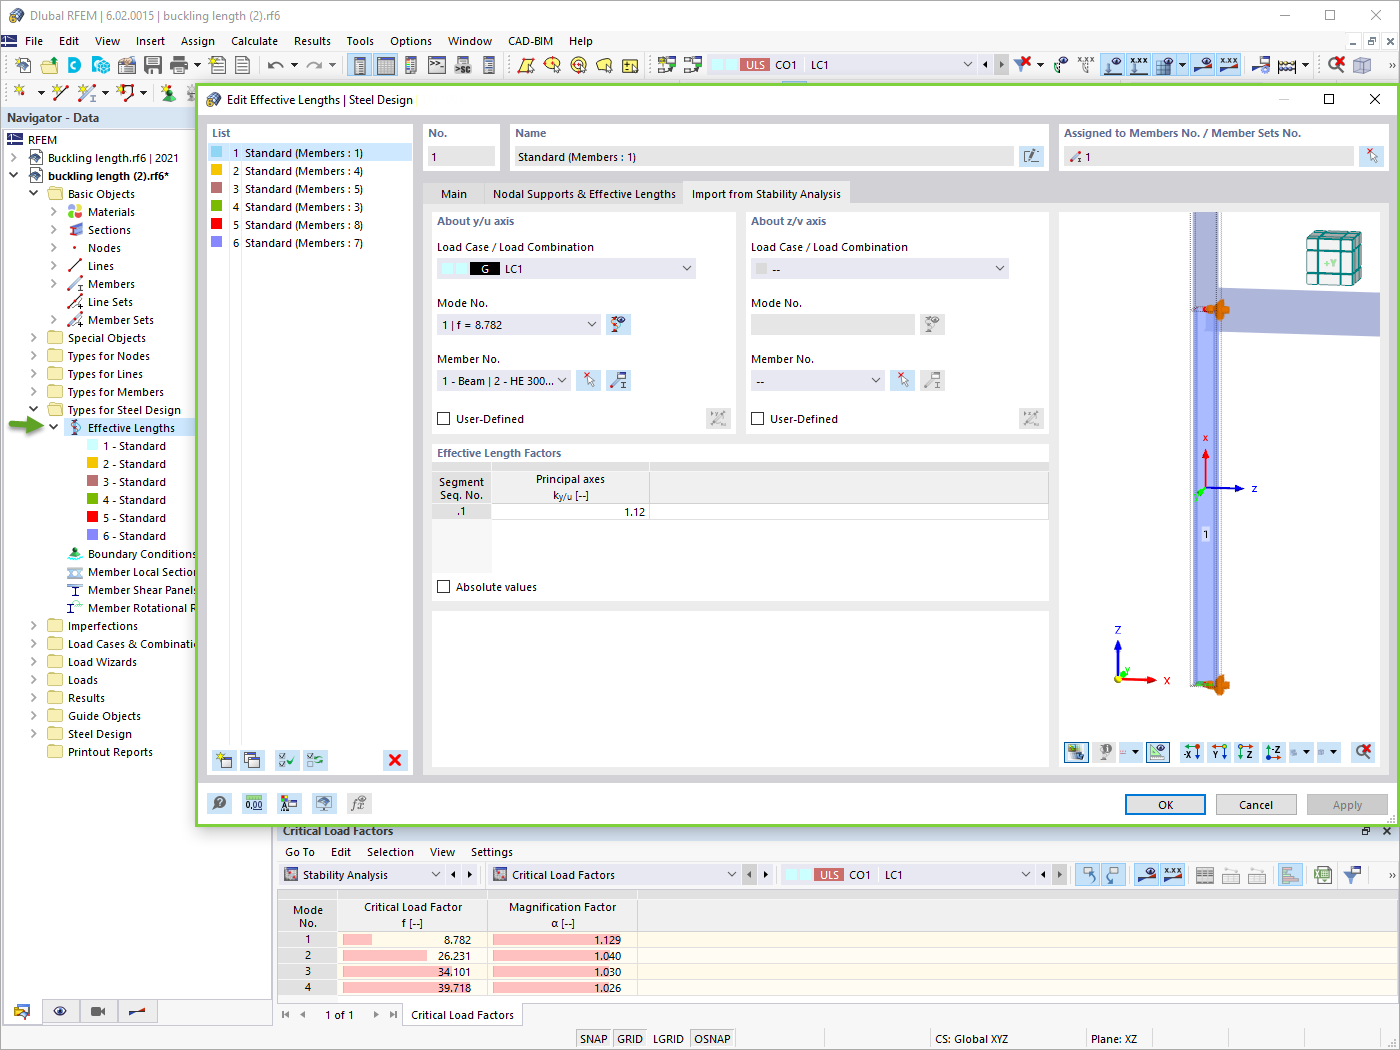Open Member No. dropdown showing 1 - Beam
Screen dimensions: 1400x1050
click(504, 381)
